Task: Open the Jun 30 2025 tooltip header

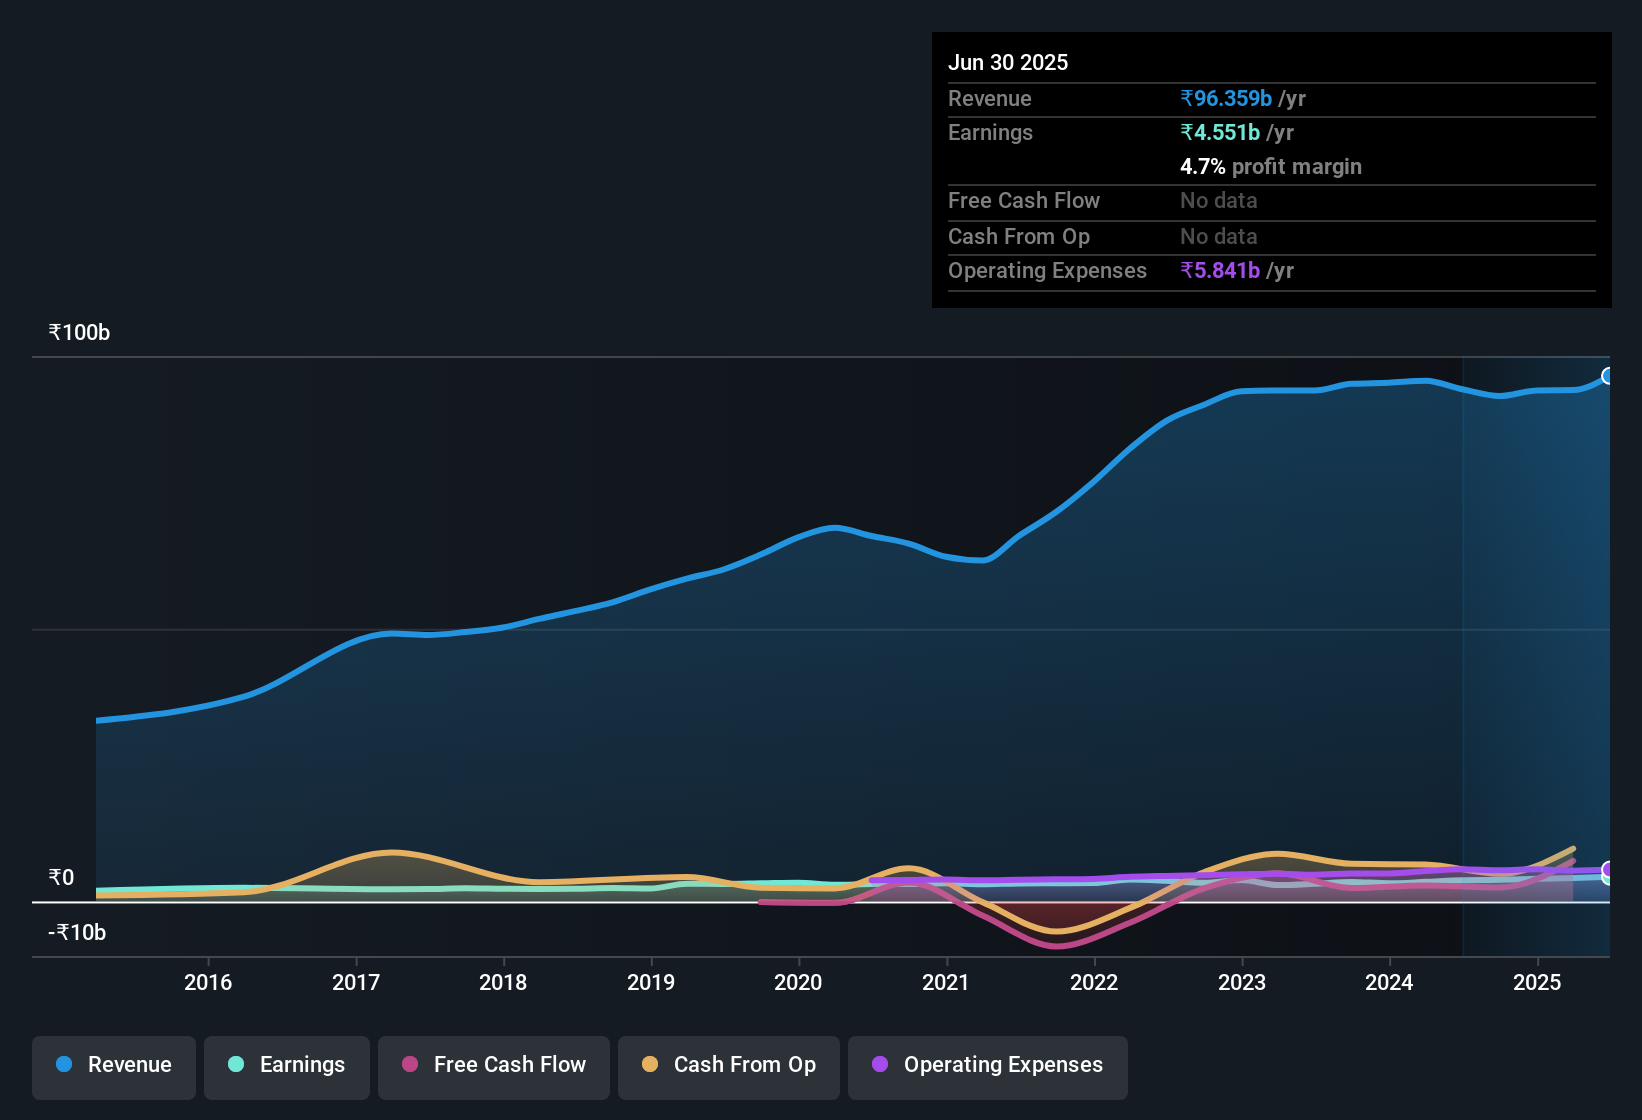Action: point(1008,62)
